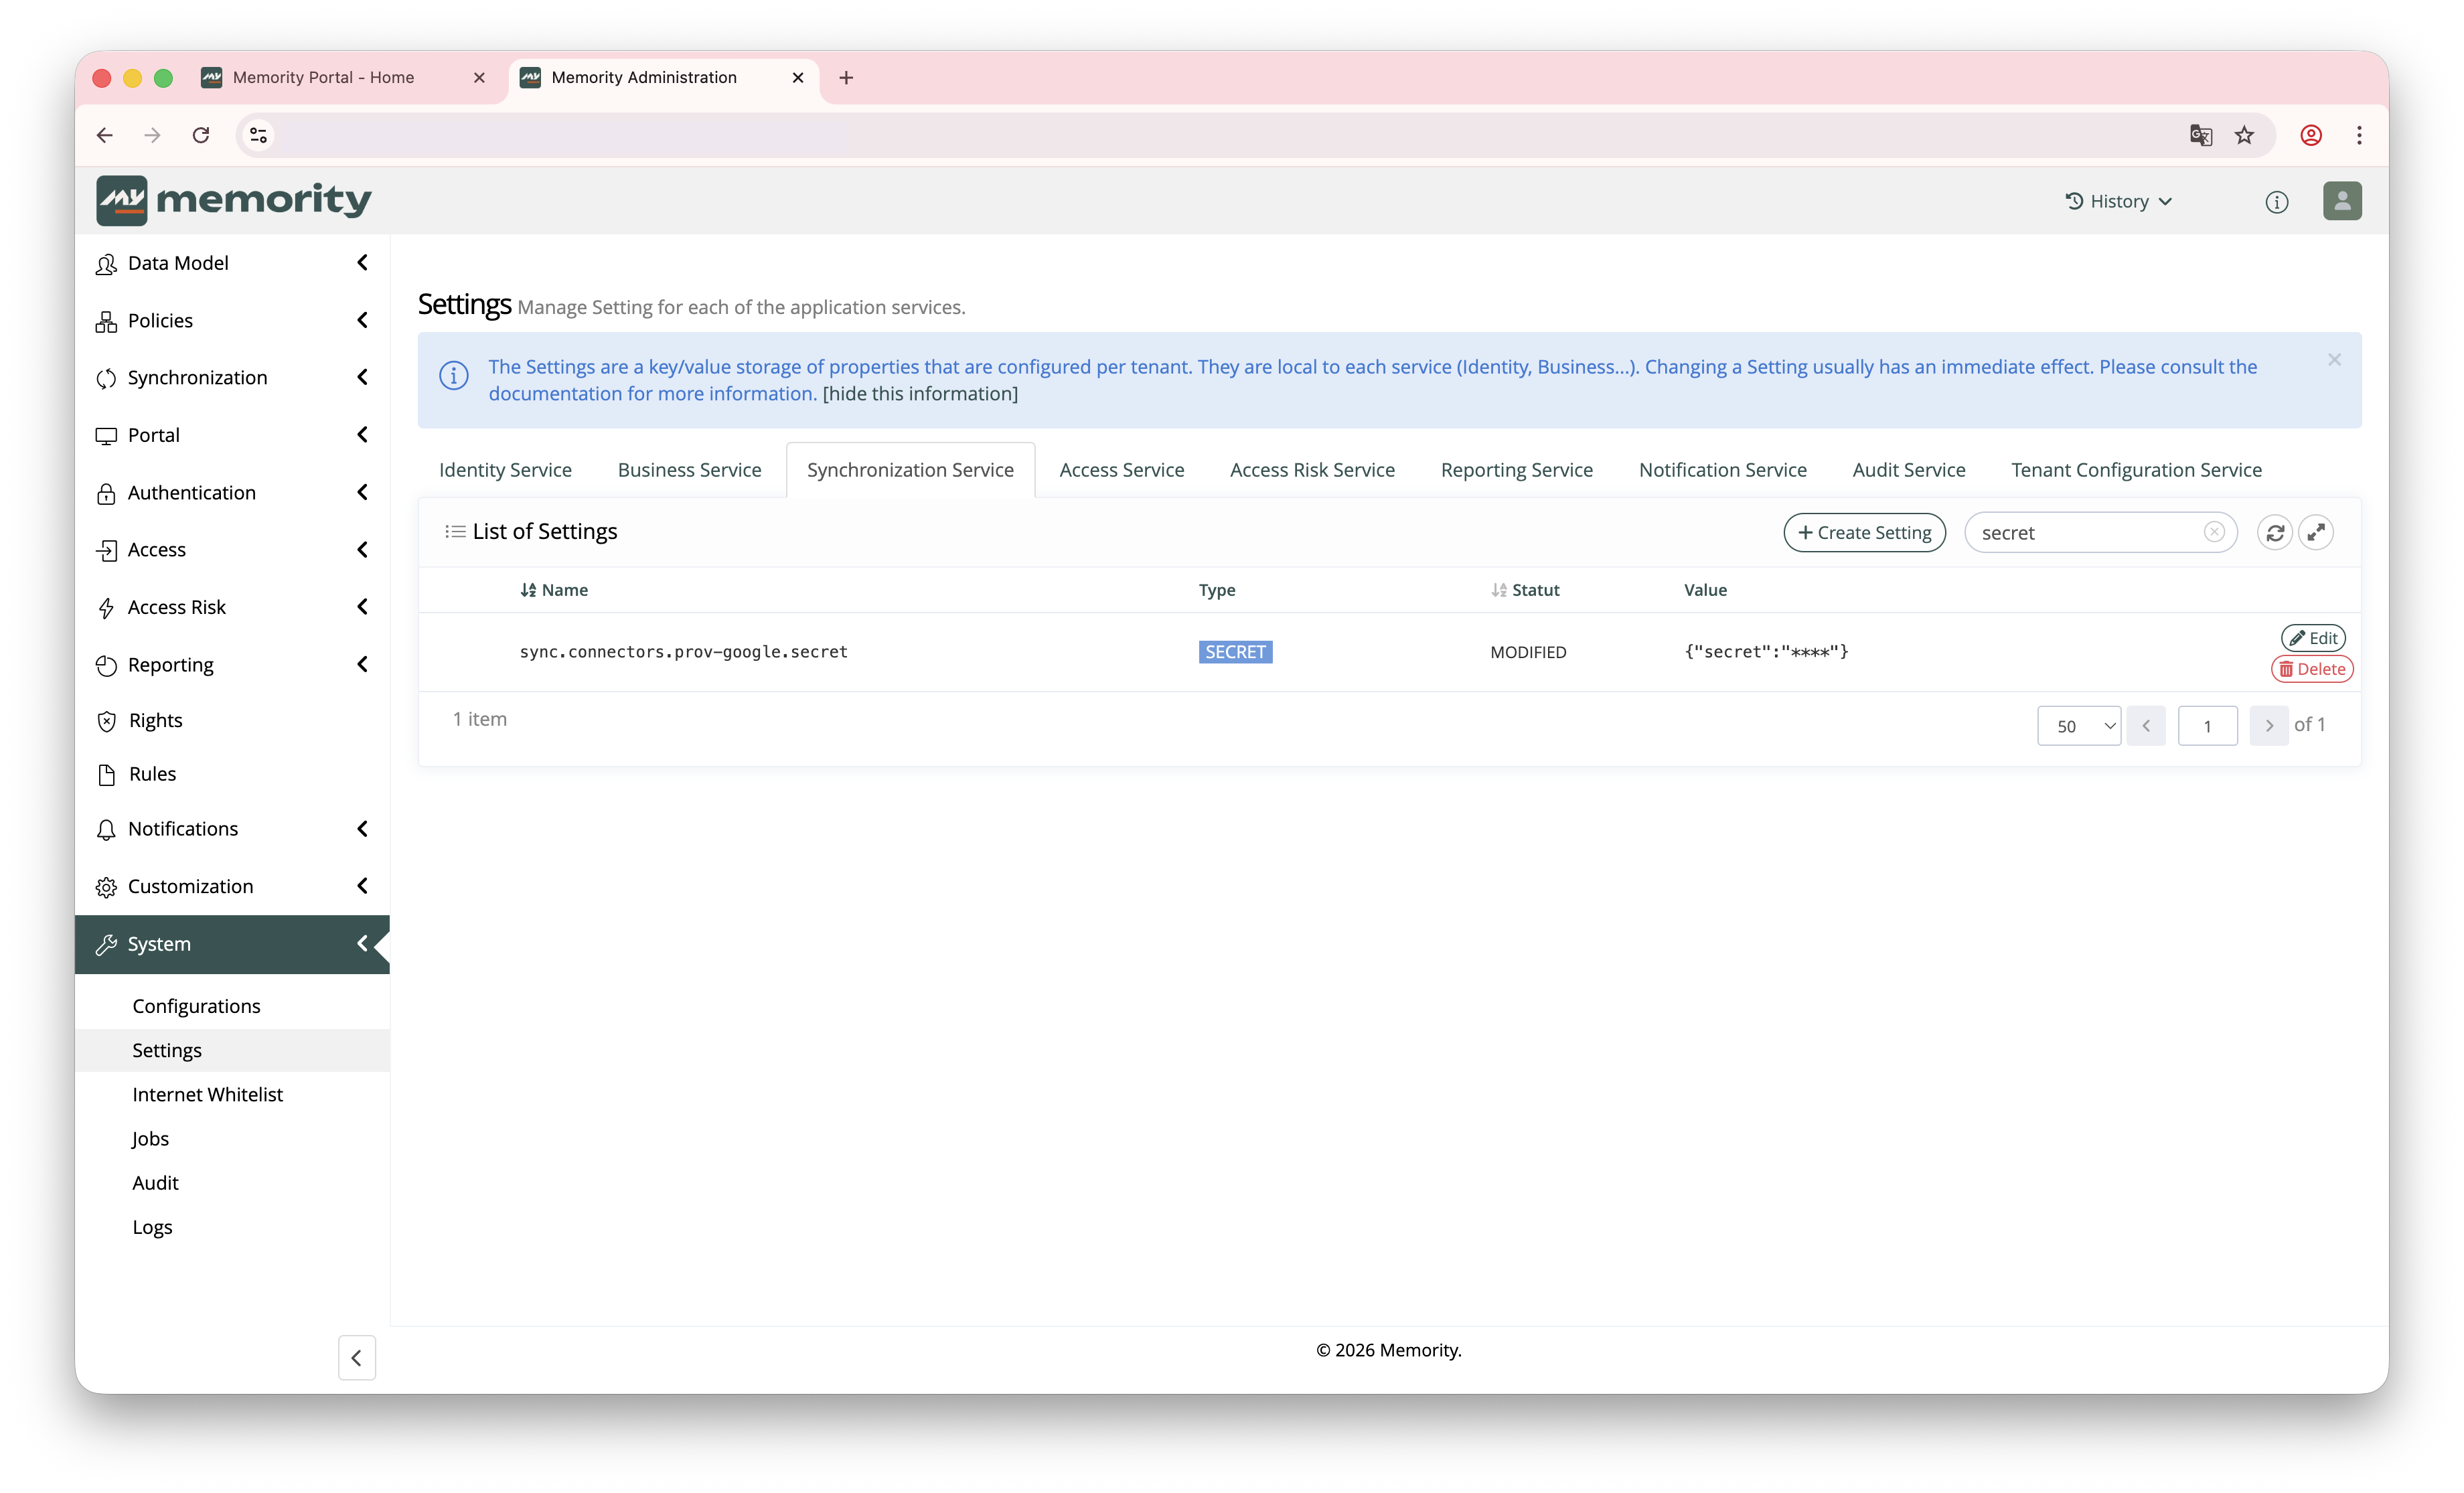
Task: Open Jobs under System
Action: click(x=150, y=1138)
